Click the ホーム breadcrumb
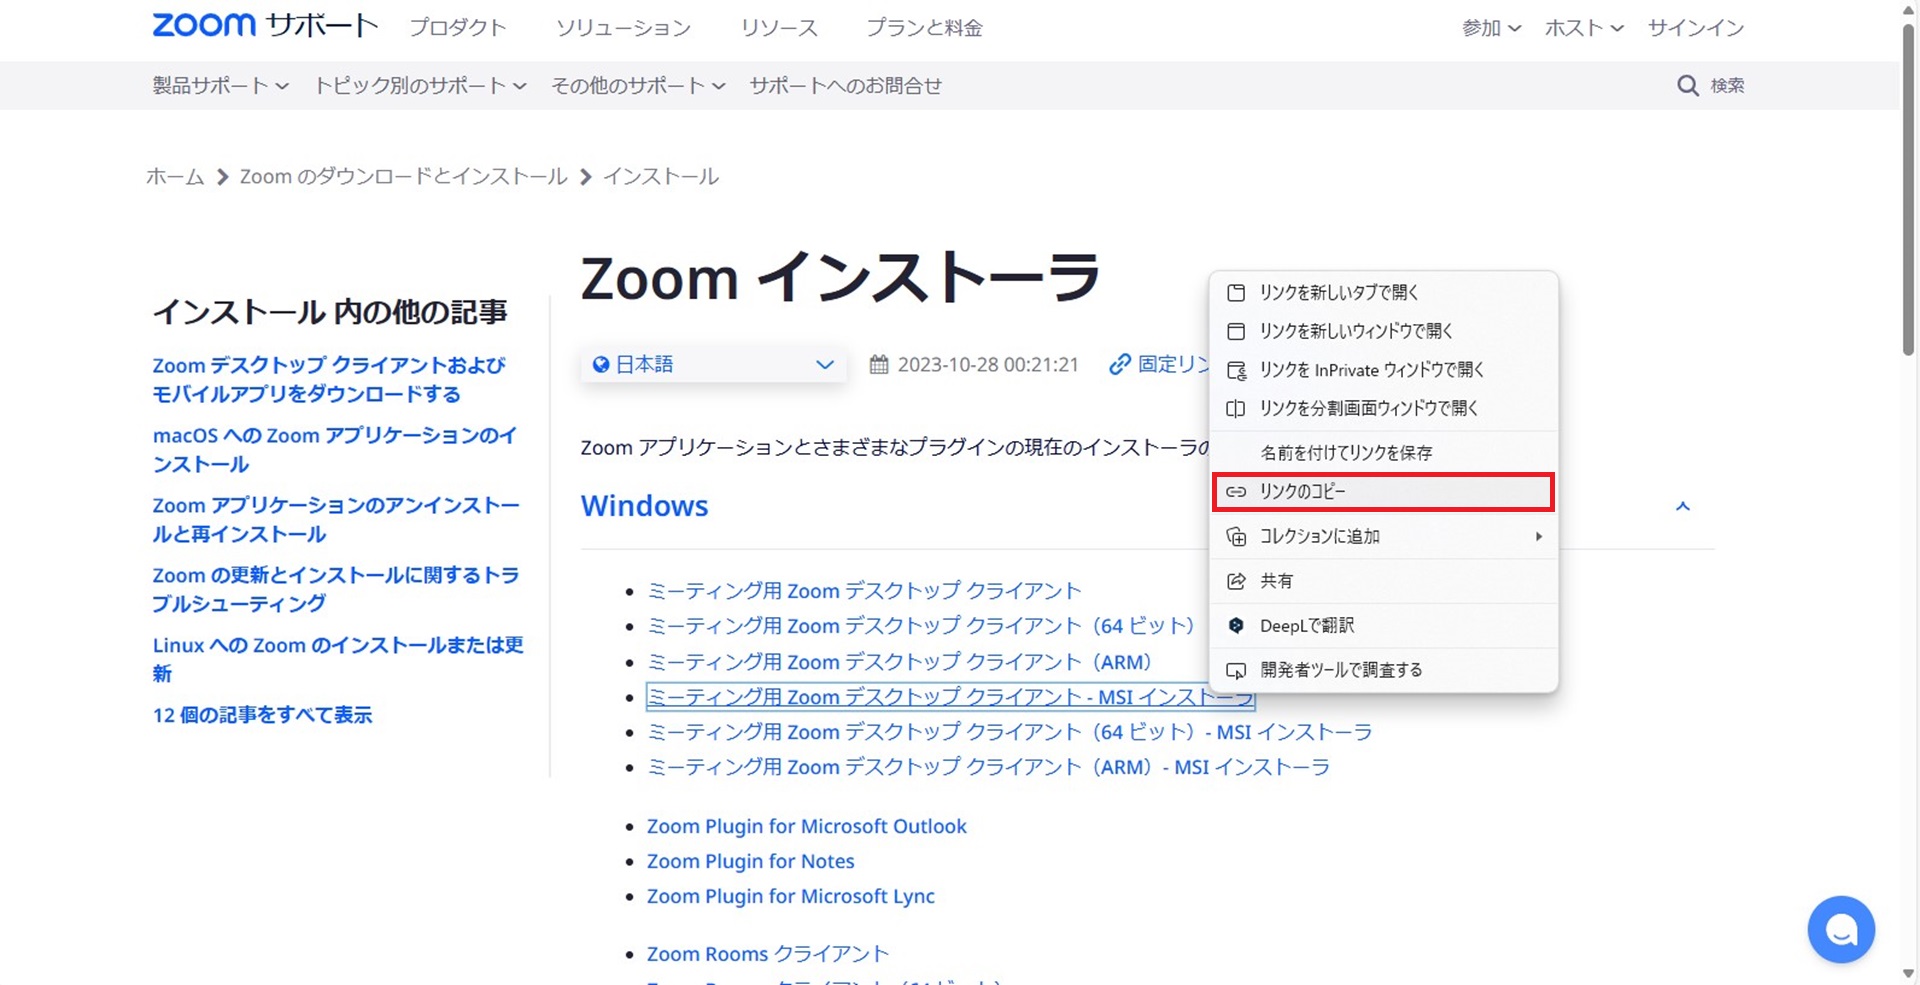Viewport: 1920px width, 985px height. point(175,177)
